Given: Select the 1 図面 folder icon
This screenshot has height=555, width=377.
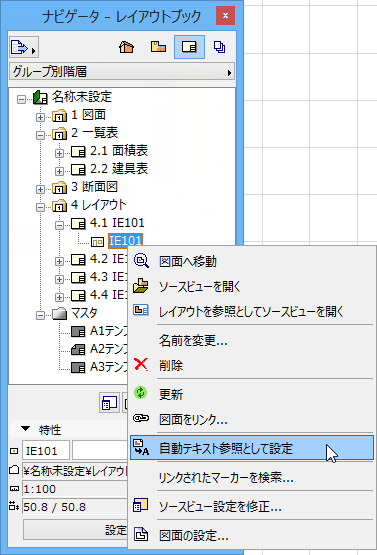Looking at the screenshot, I should pyautogui.click(x=59, y=116).
